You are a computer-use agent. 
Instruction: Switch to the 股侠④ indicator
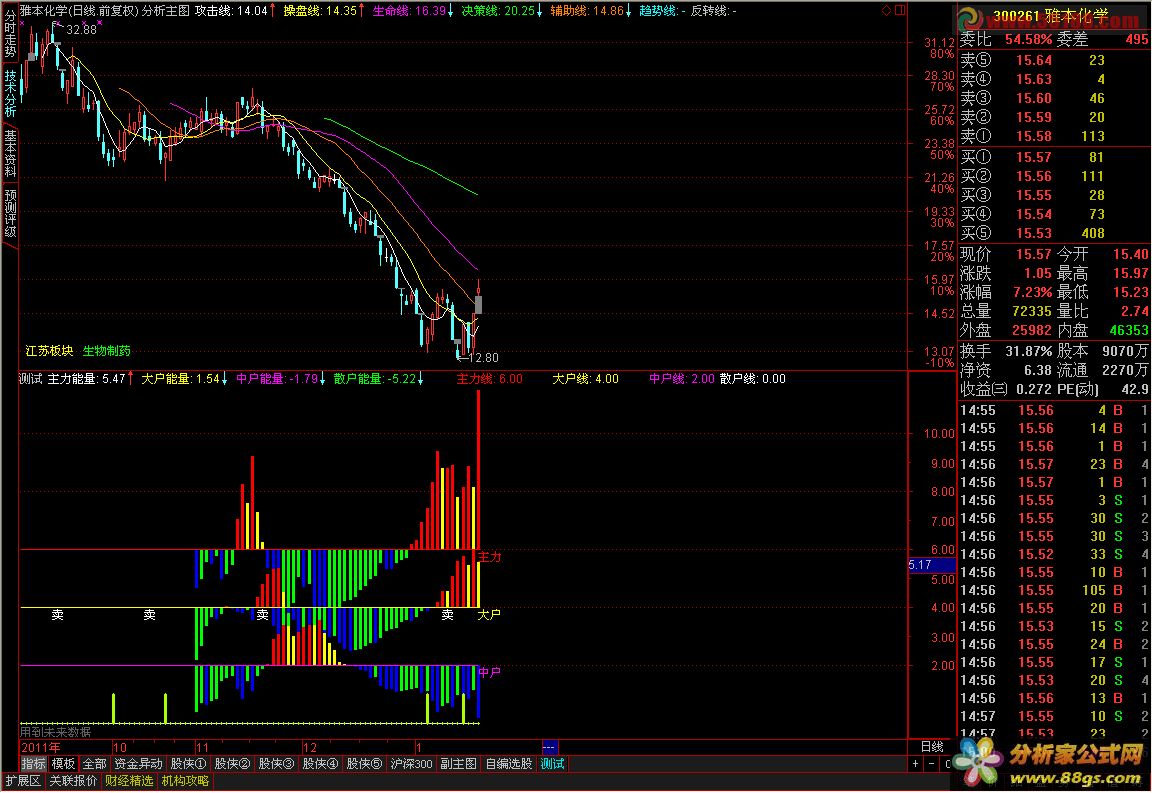tap(320, 764)
